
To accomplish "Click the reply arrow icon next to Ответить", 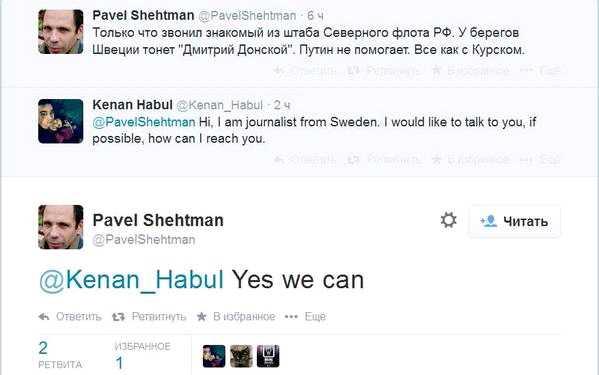I will point(44,317).
